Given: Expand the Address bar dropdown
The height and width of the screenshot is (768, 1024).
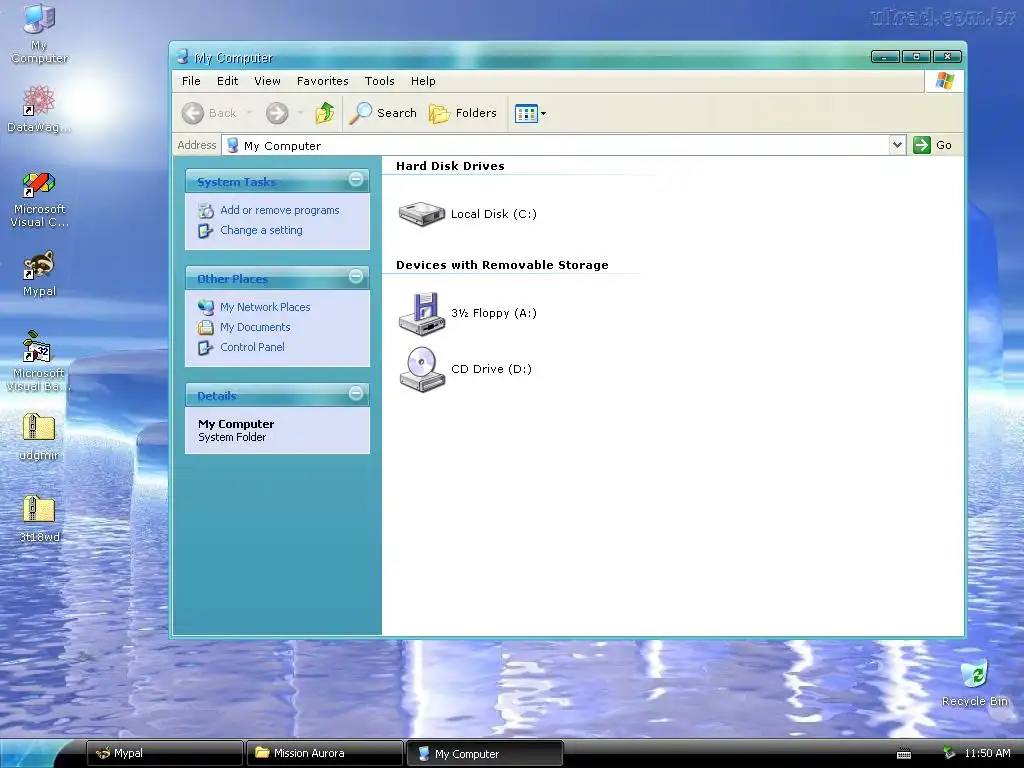Looking at the screenshot, I should coord(897,145).
